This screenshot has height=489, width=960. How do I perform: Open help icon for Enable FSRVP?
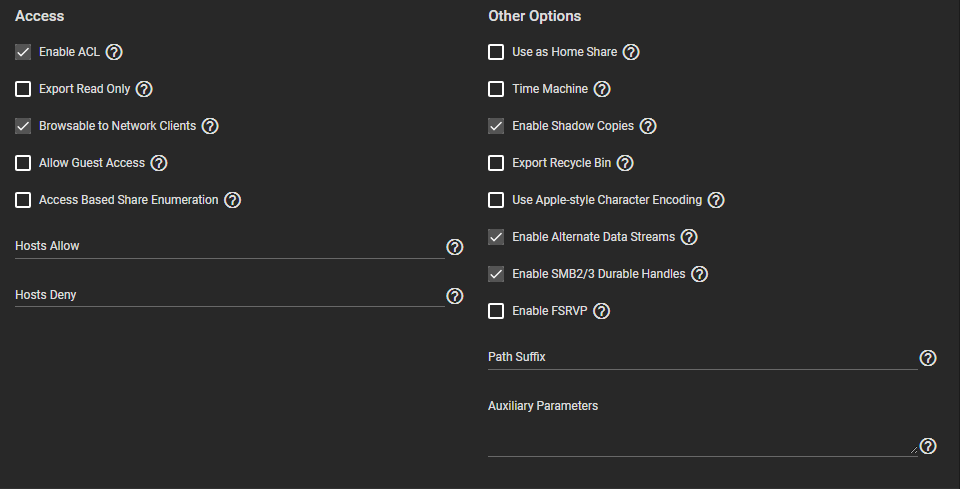coord(602,311)
